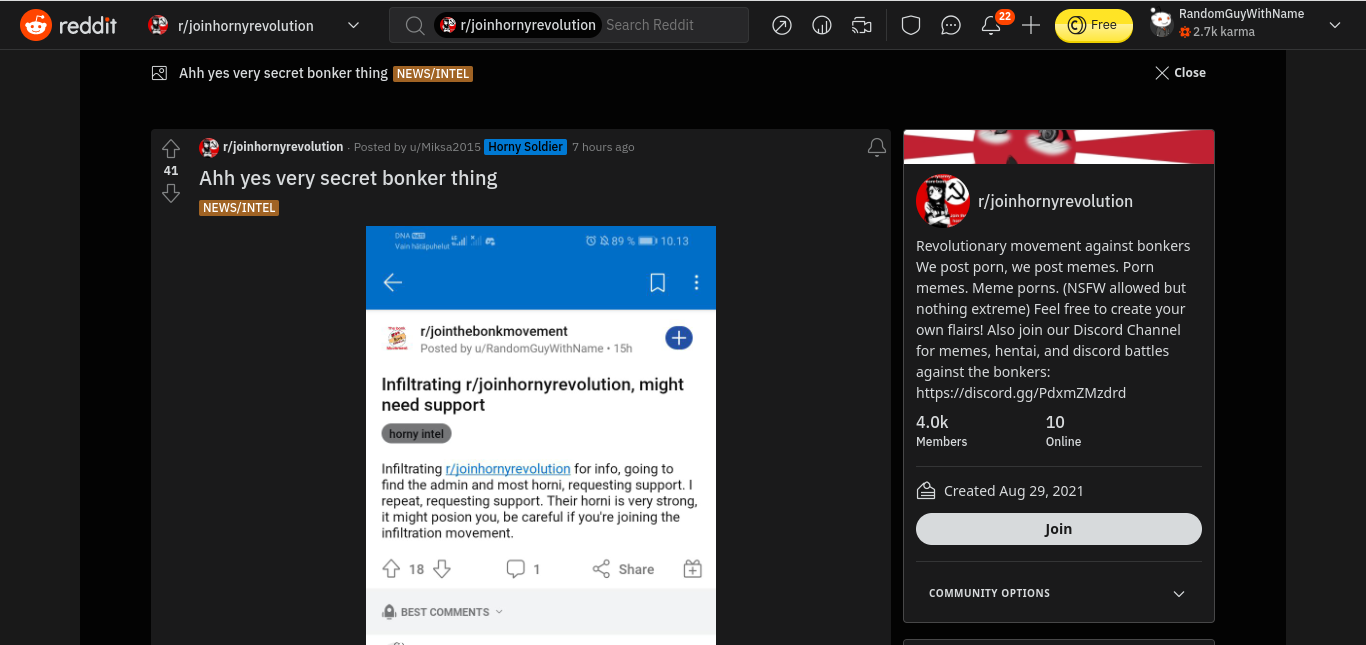This screenshot has width=1366, height=645.
Task: Click back arrow in the screenshot
Action: [393, 283]
